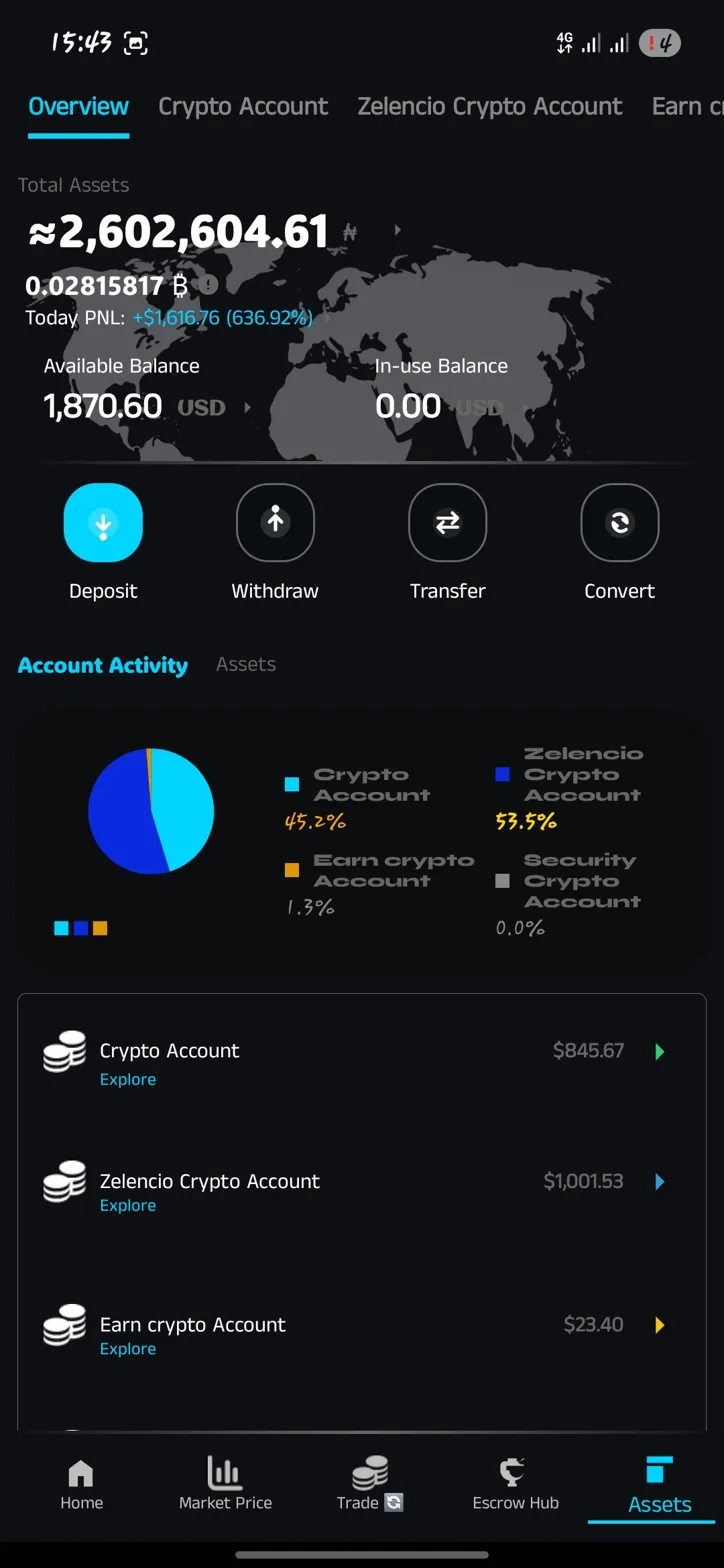
Task: Tap the 1.3% Earn crypto percentage
Action: pyautogui.click(x=310, y=907)
